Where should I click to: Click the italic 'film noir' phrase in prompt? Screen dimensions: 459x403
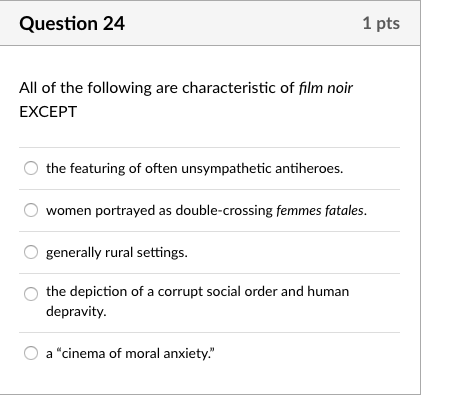pos(326,88)
